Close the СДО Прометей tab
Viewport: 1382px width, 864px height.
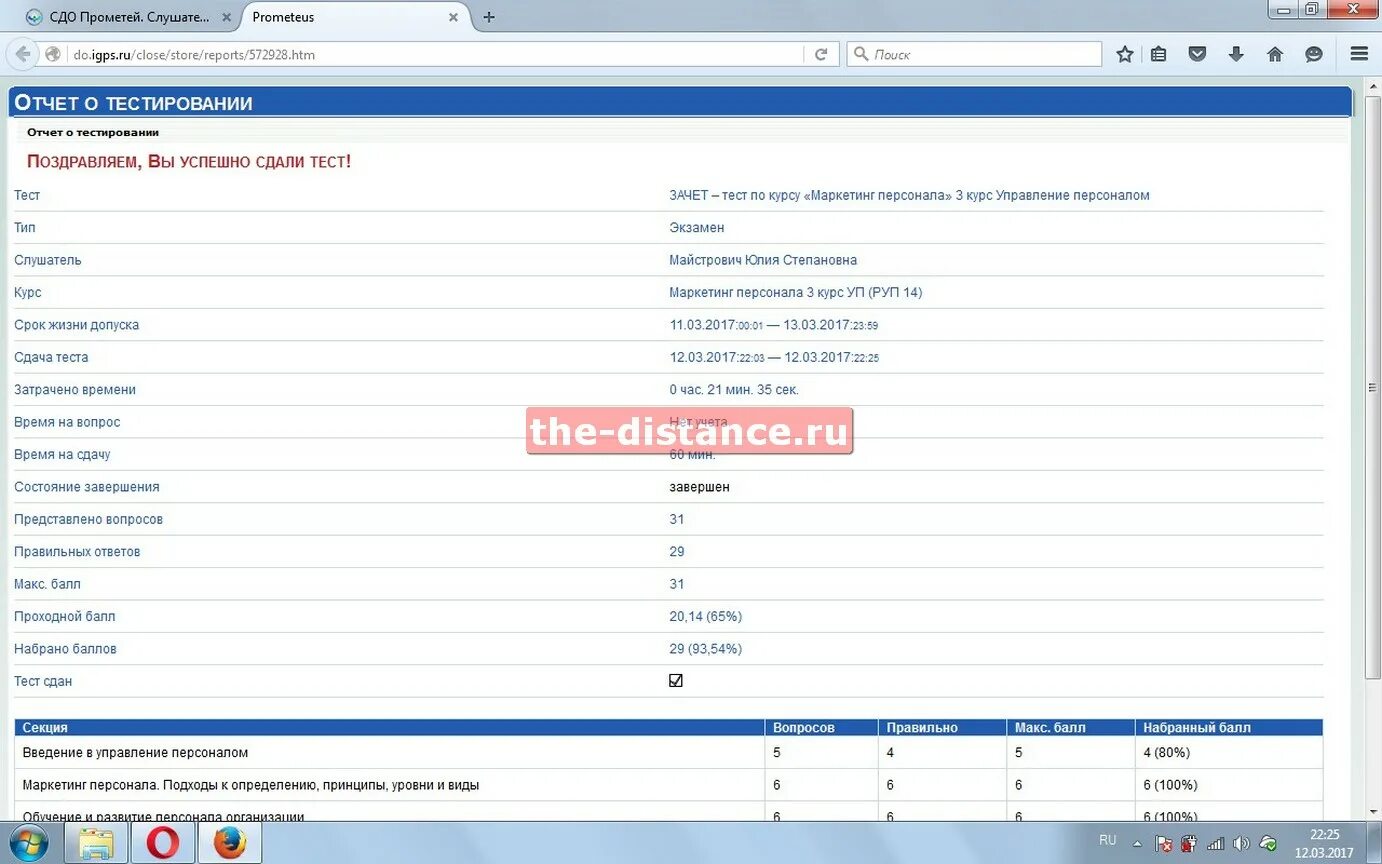226,17
